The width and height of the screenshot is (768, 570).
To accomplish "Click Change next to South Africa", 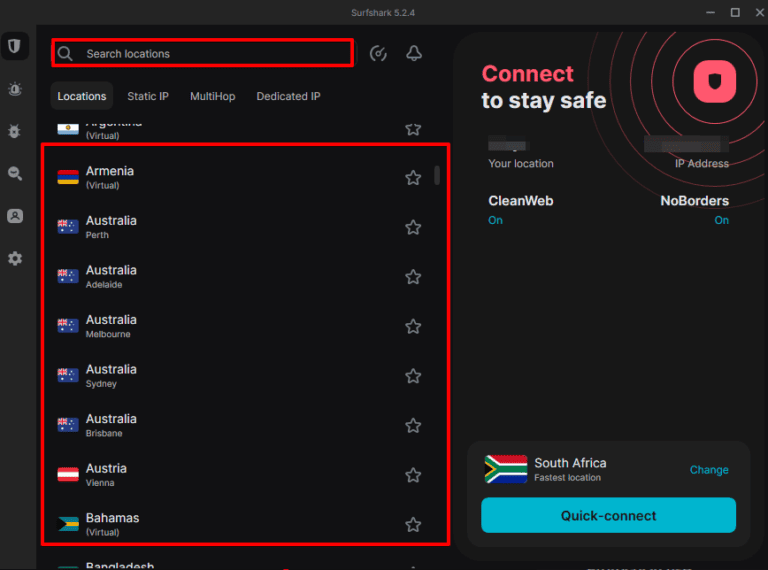I will (709, 470).
